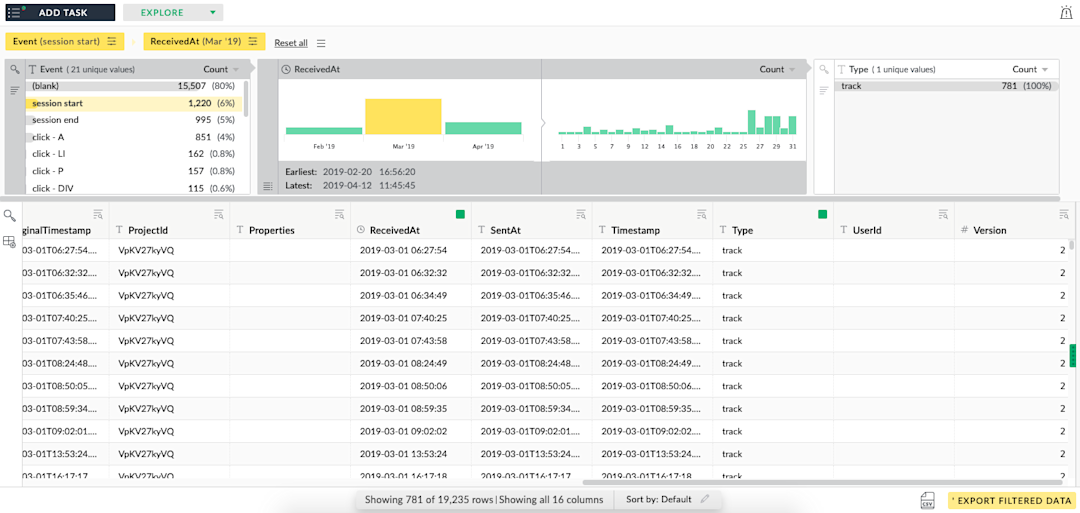Select the Feb '19 histogram bar
The height and width of the screenshot is (513, 1080).
click(324, 130)
